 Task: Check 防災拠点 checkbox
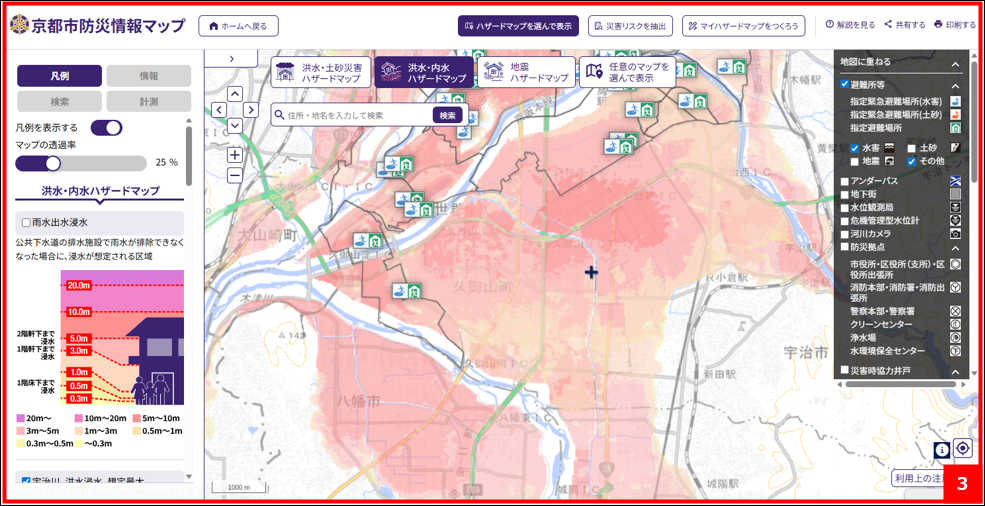845,247
